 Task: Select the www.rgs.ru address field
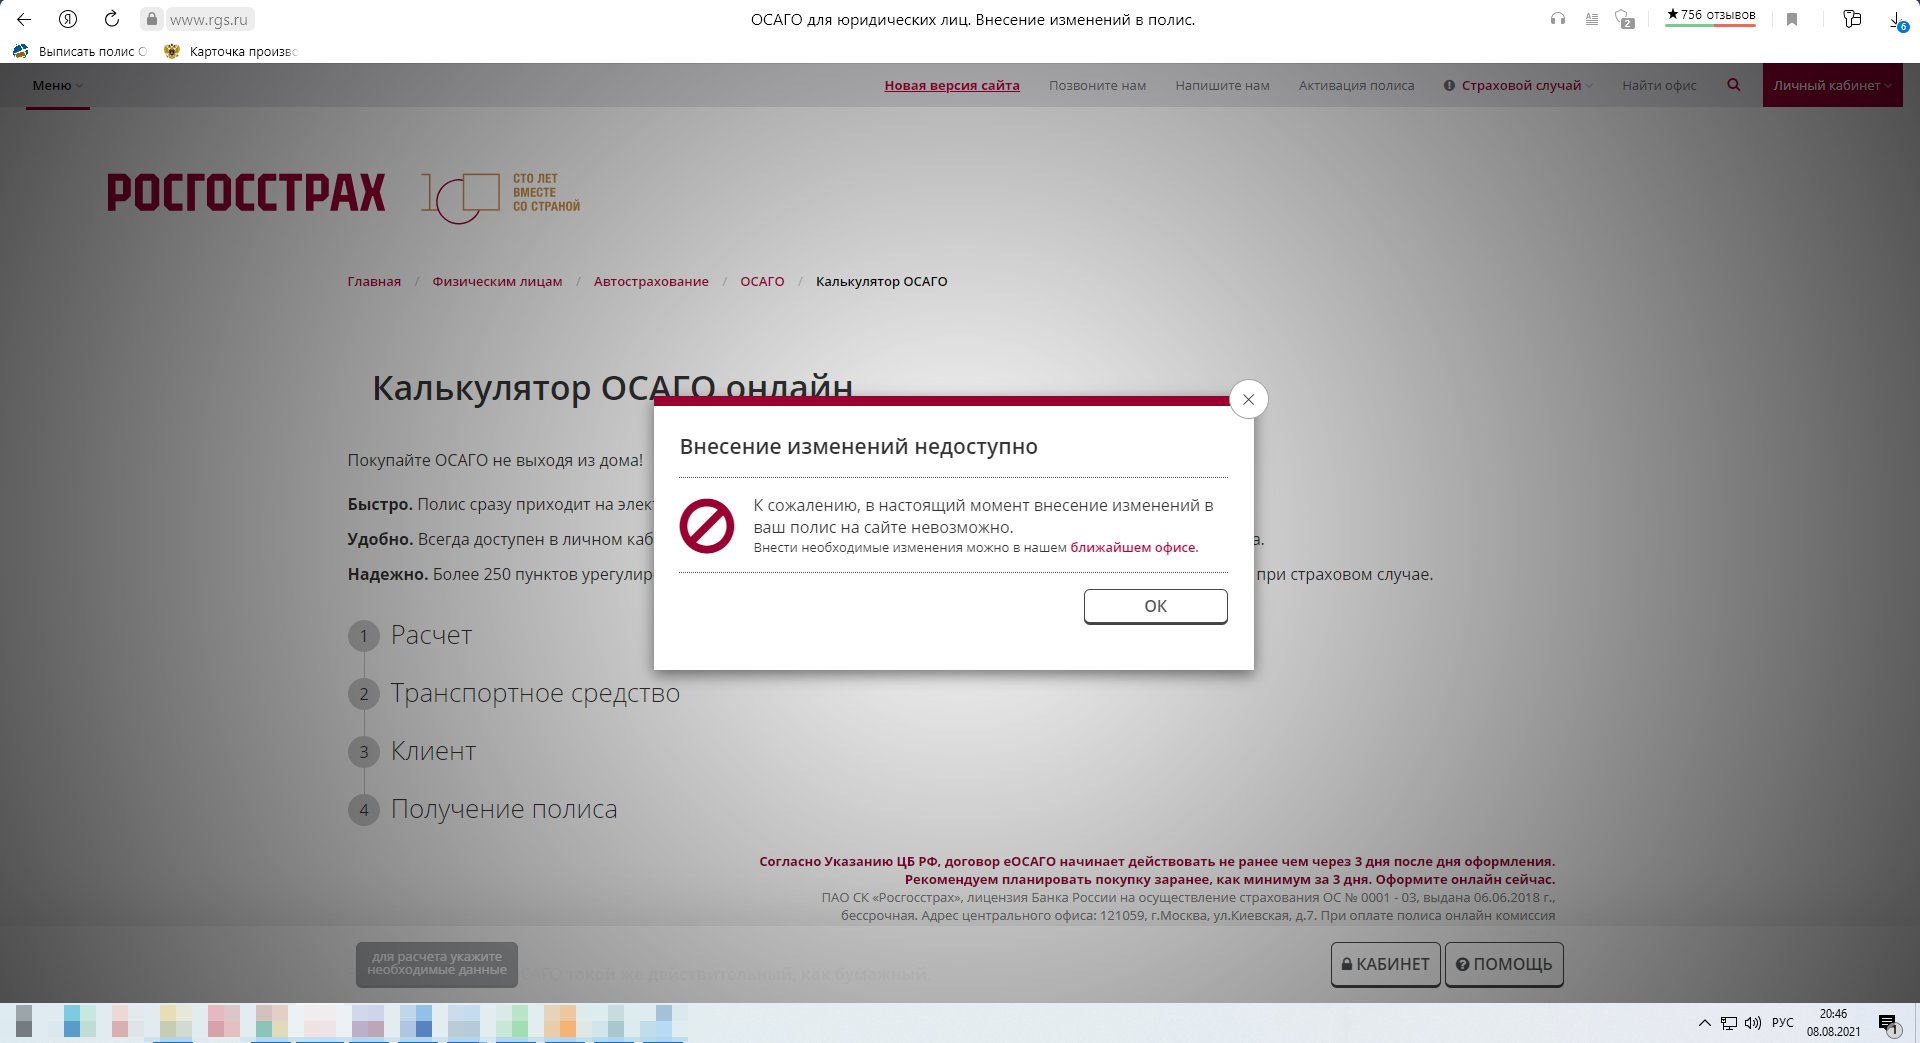(x=209, y=19)
